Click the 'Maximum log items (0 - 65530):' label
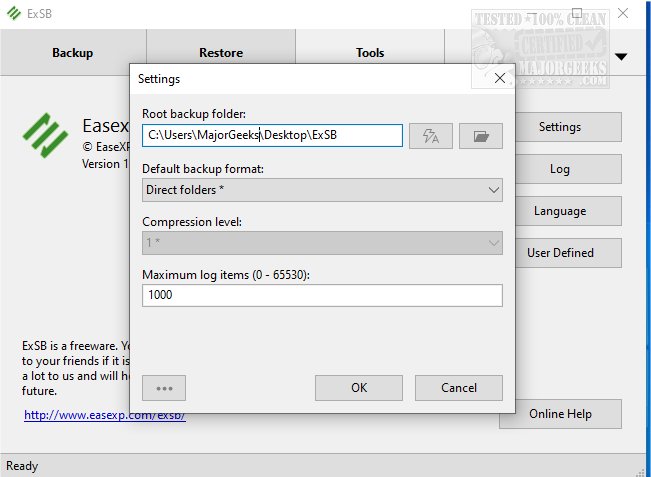This screenshot has height=477, width=651. tap(226, 275)
